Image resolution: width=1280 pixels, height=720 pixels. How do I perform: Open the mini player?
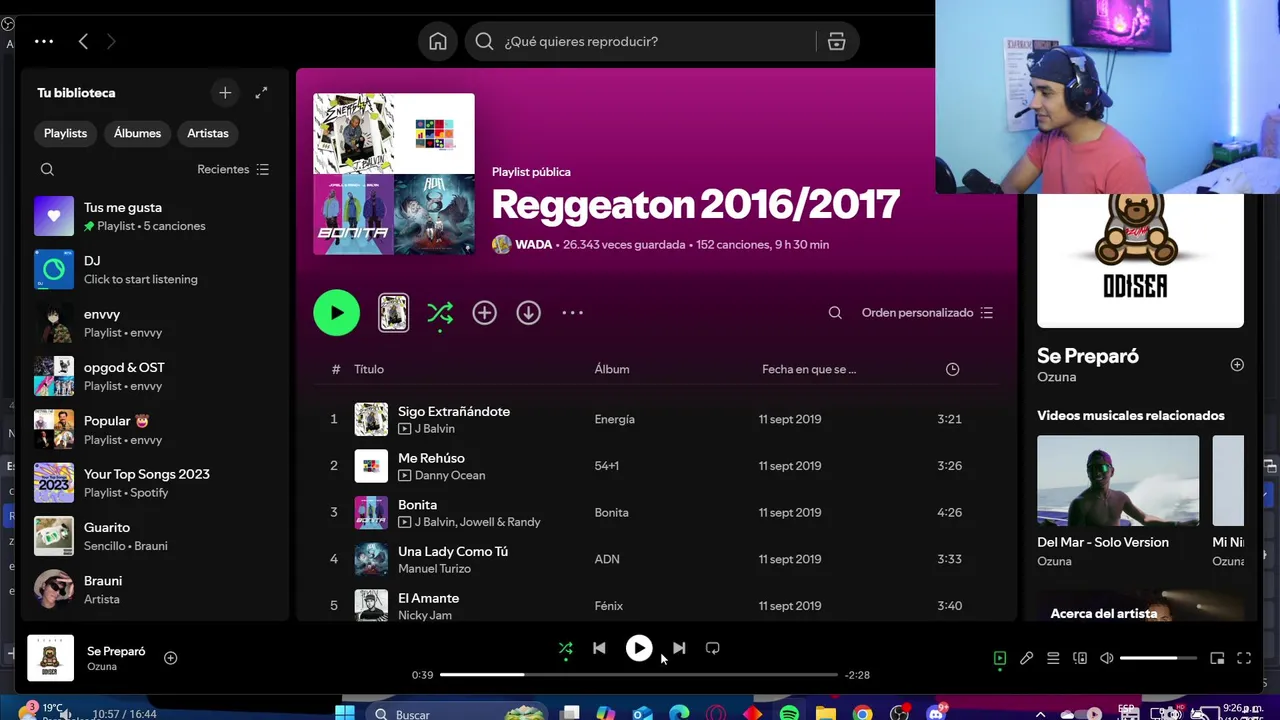point(1217,658)
